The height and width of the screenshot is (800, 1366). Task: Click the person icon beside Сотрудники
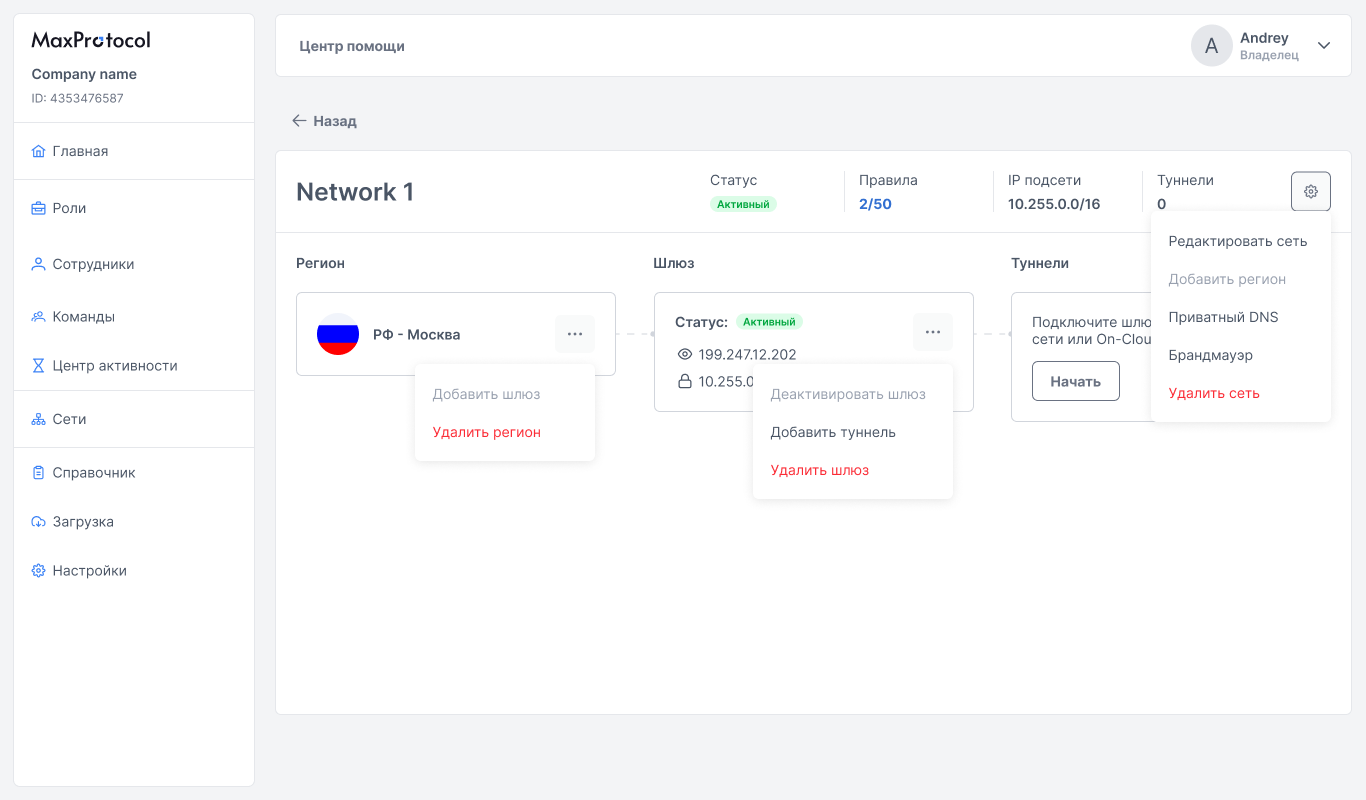point(39,264)
